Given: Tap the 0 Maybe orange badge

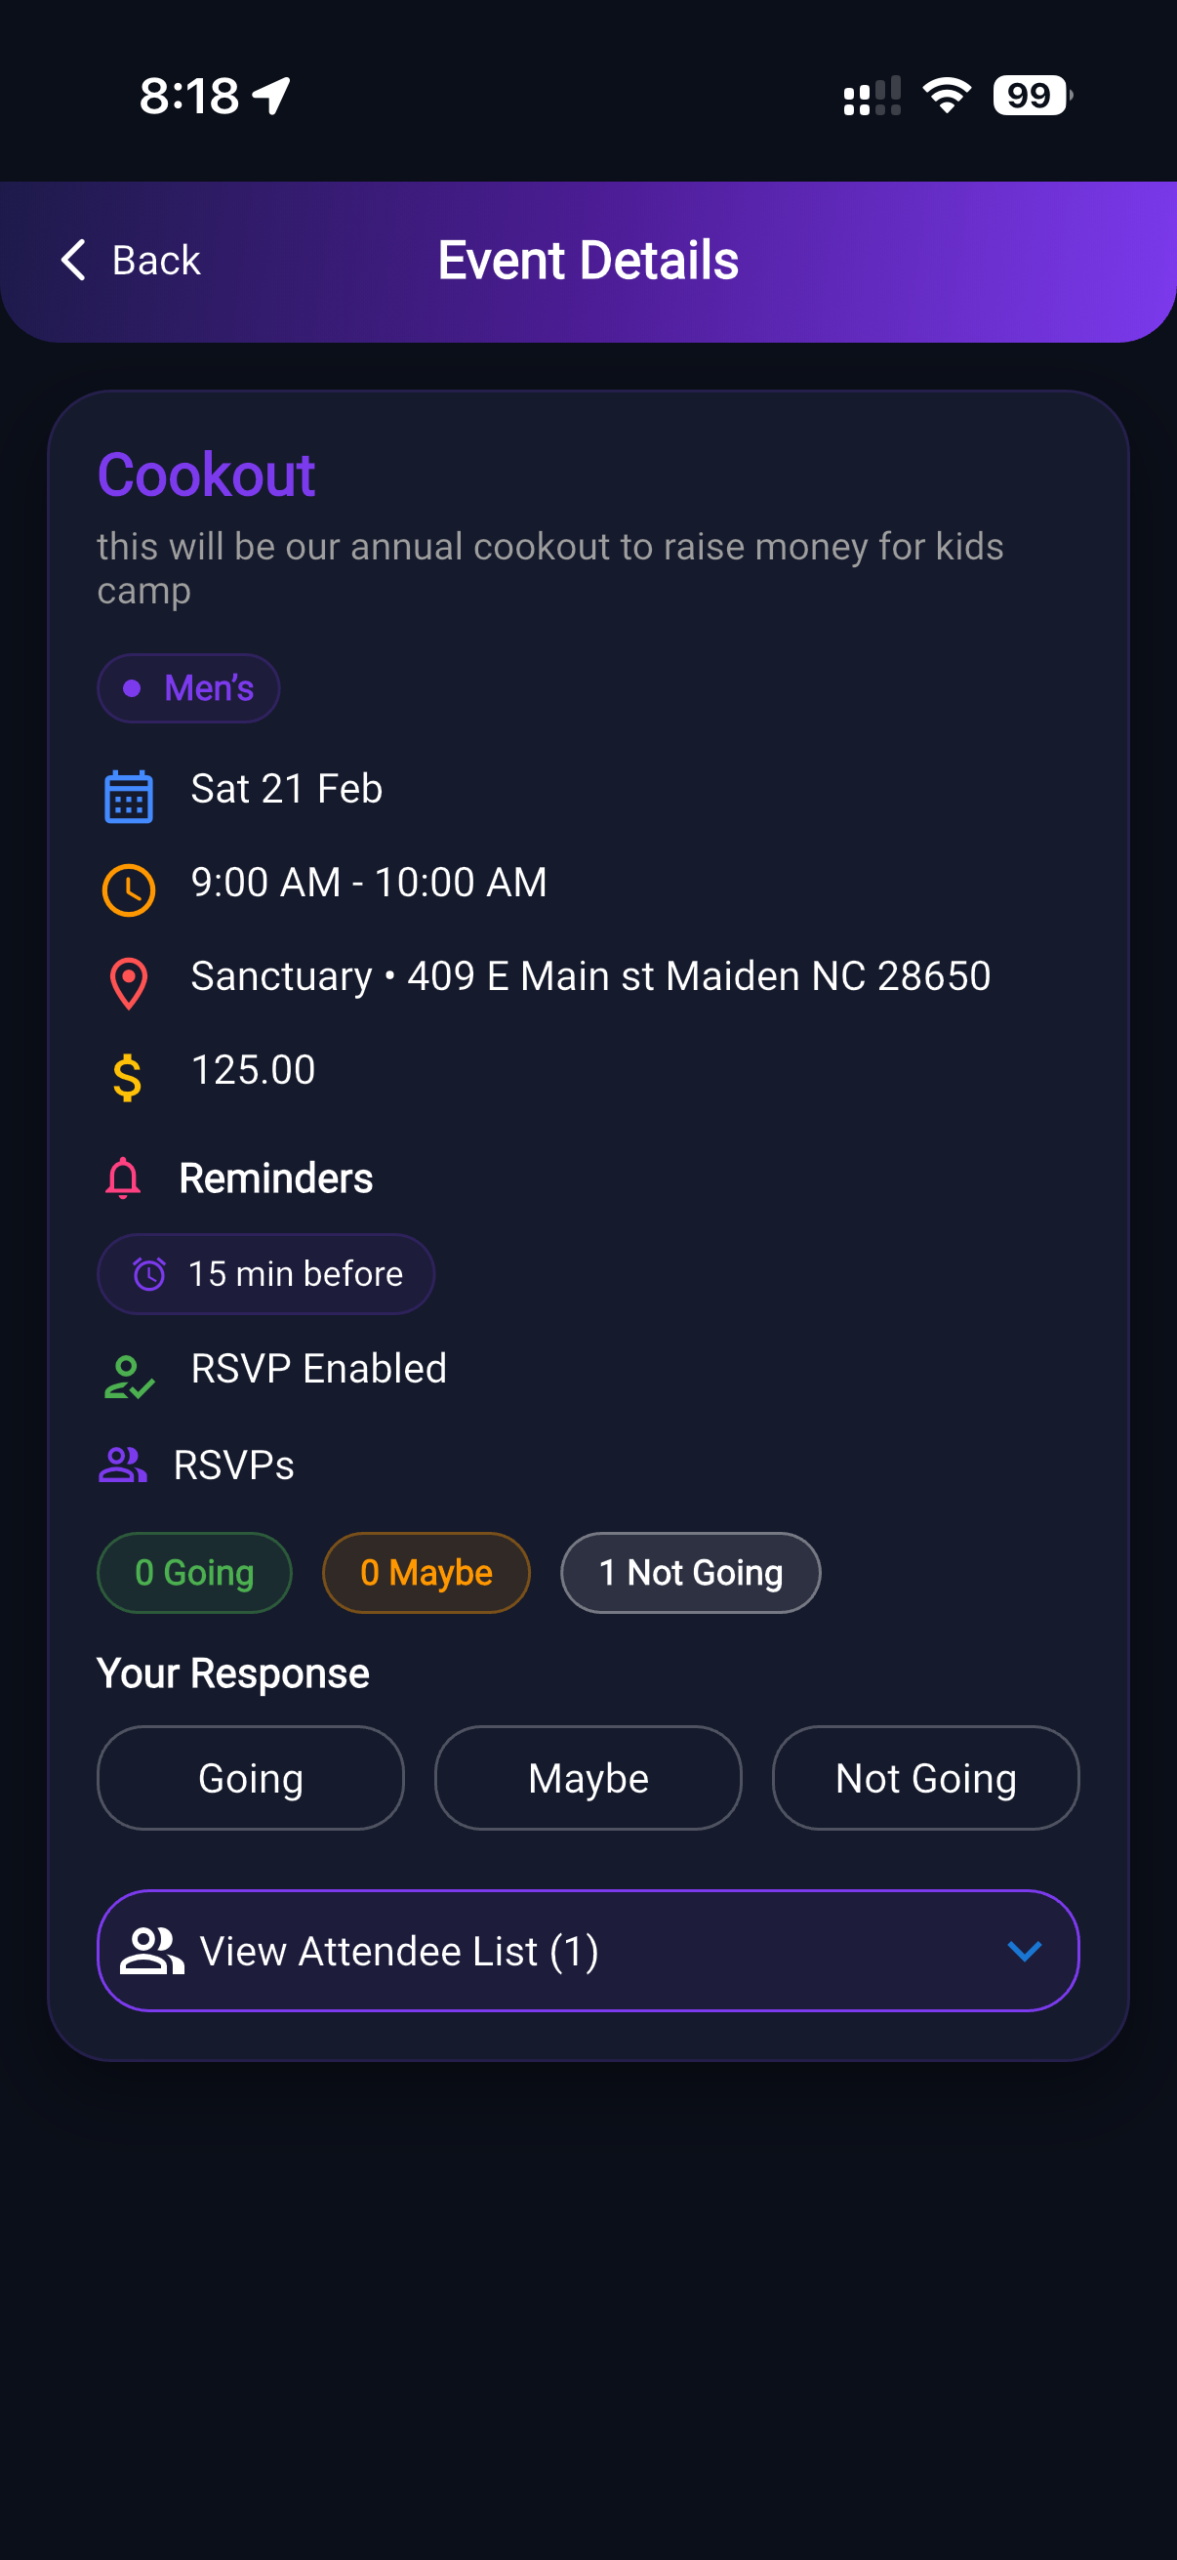Looking at the screenshot, I should (426, 1573).
